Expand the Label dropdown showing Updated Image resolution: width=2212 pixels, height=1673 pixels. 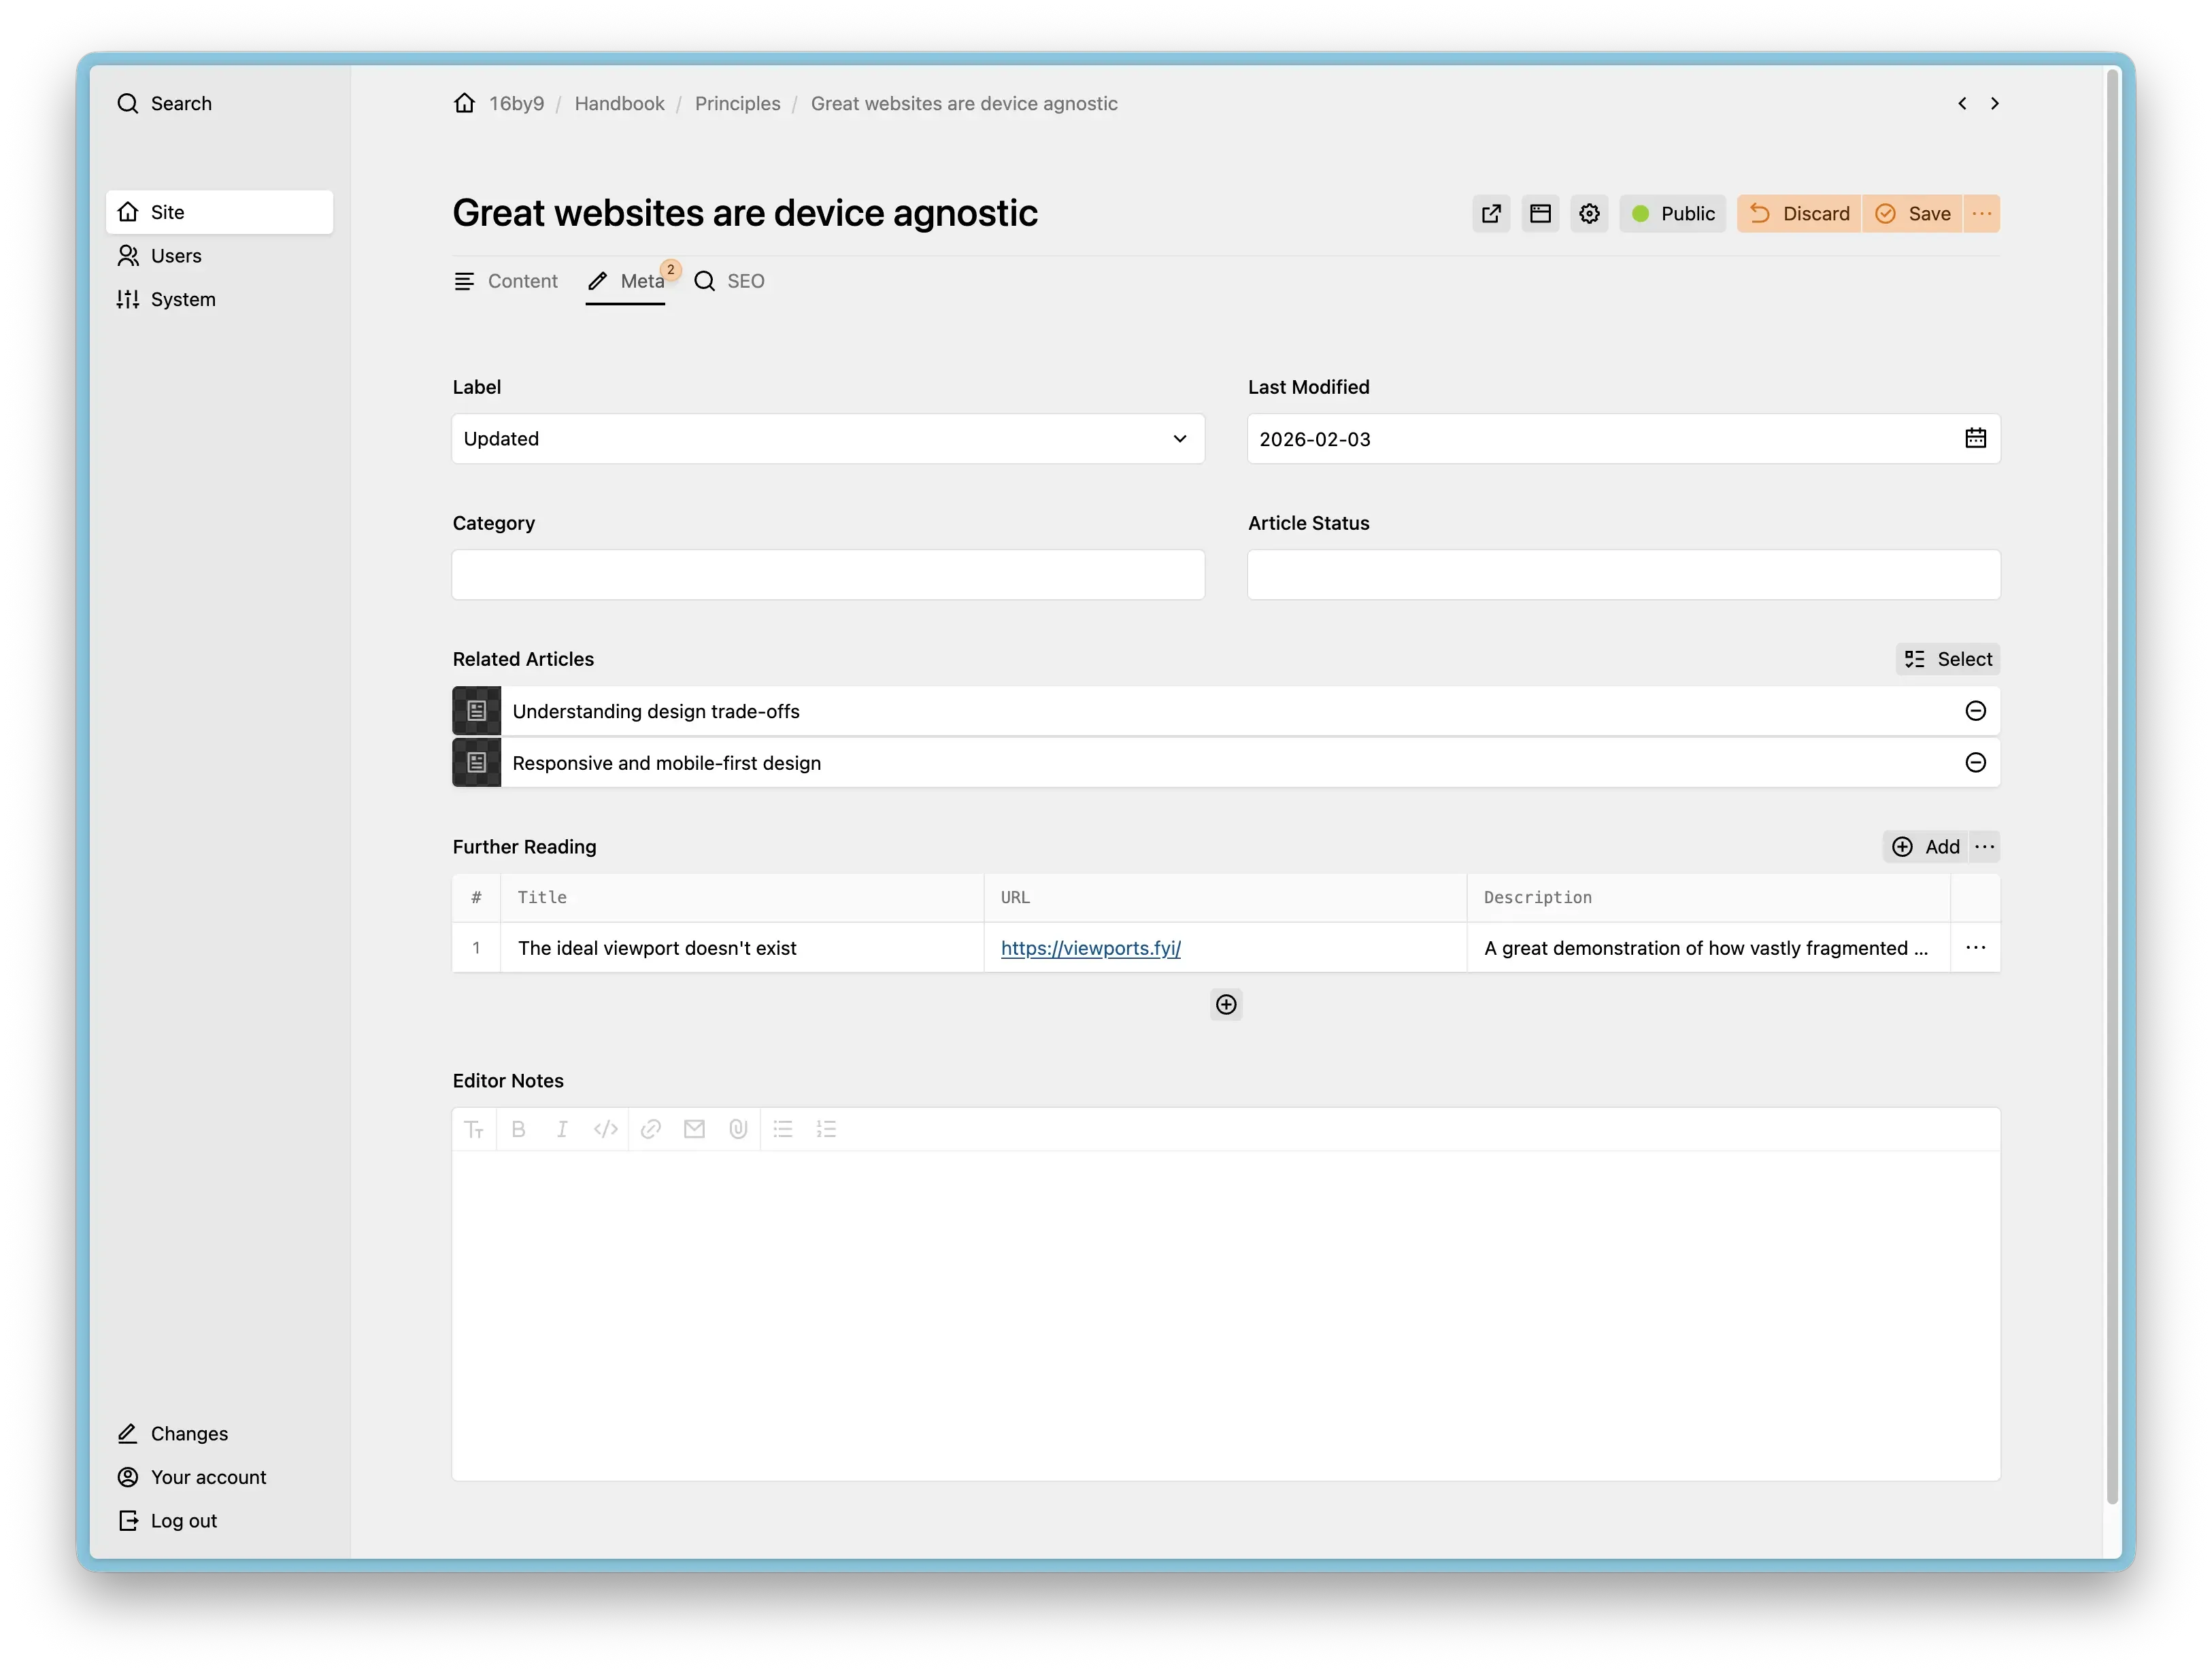[827, 439]
